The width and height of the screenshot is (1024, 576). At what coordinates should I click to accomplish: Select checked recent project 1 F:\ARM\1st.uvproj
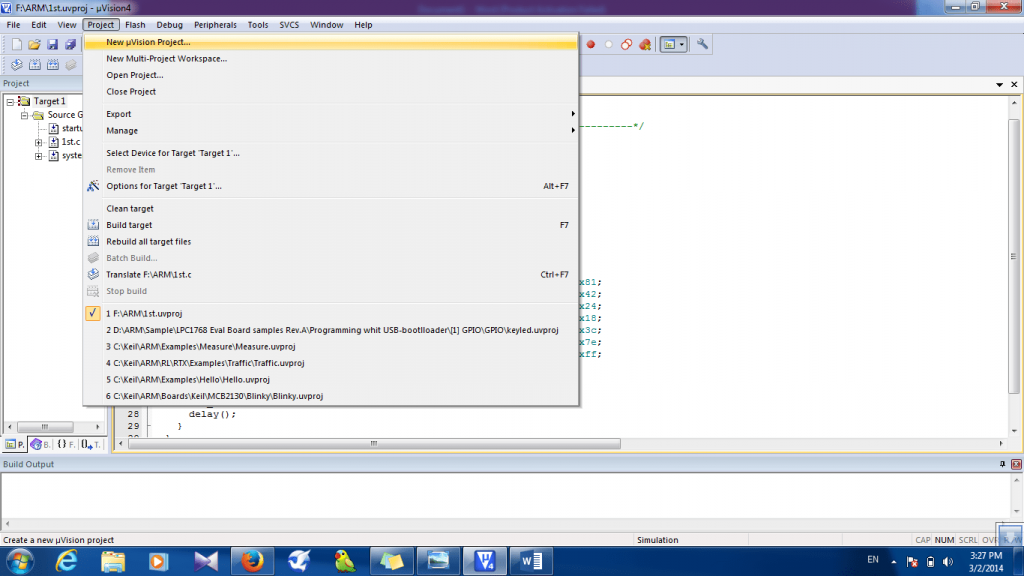(x=330, y=313)
